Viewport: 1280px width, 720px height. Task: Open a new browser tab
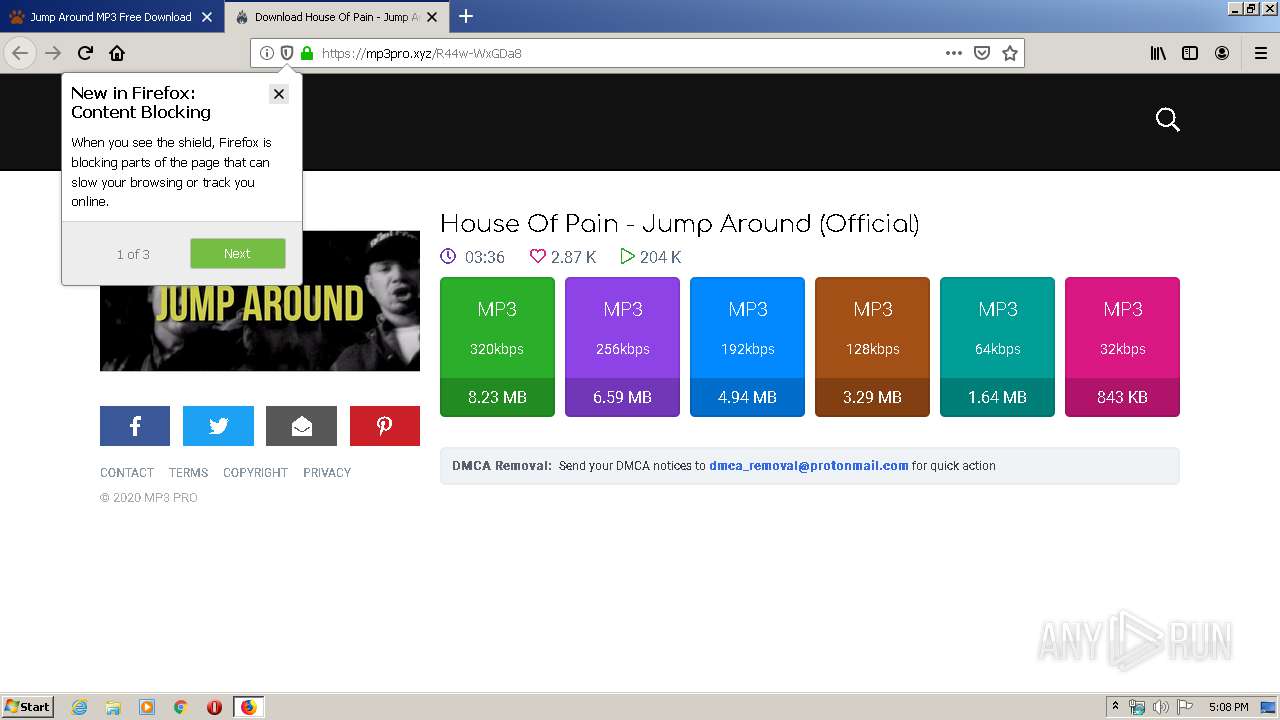pyautogui.click(x=466, y=16)
